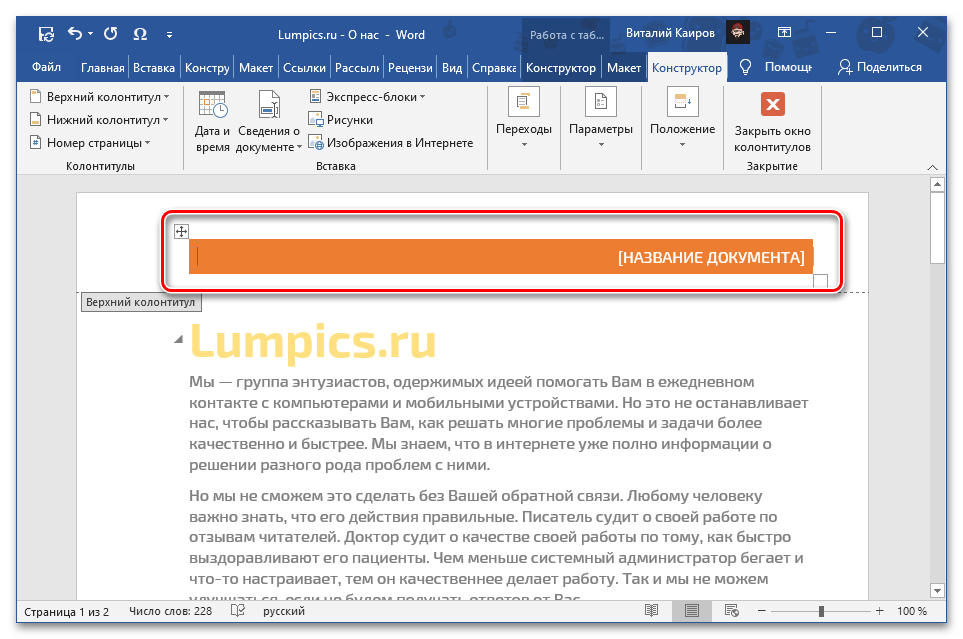Image resolution: width=963 pixels, height=639 pixels.
Task: Undo the last action
Action: tap(75, 34)
